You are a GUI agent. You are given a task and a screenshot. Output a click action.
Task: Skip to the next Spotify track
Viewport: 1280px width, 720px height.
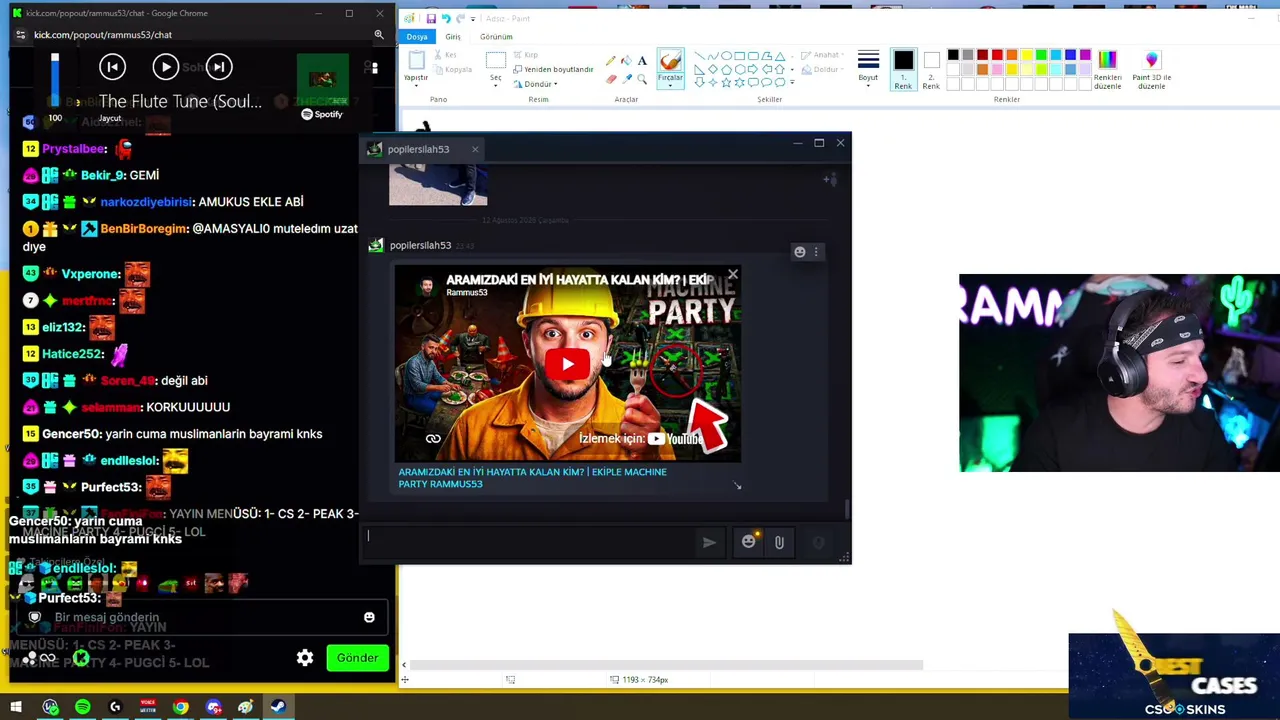(x=219, y=67)
